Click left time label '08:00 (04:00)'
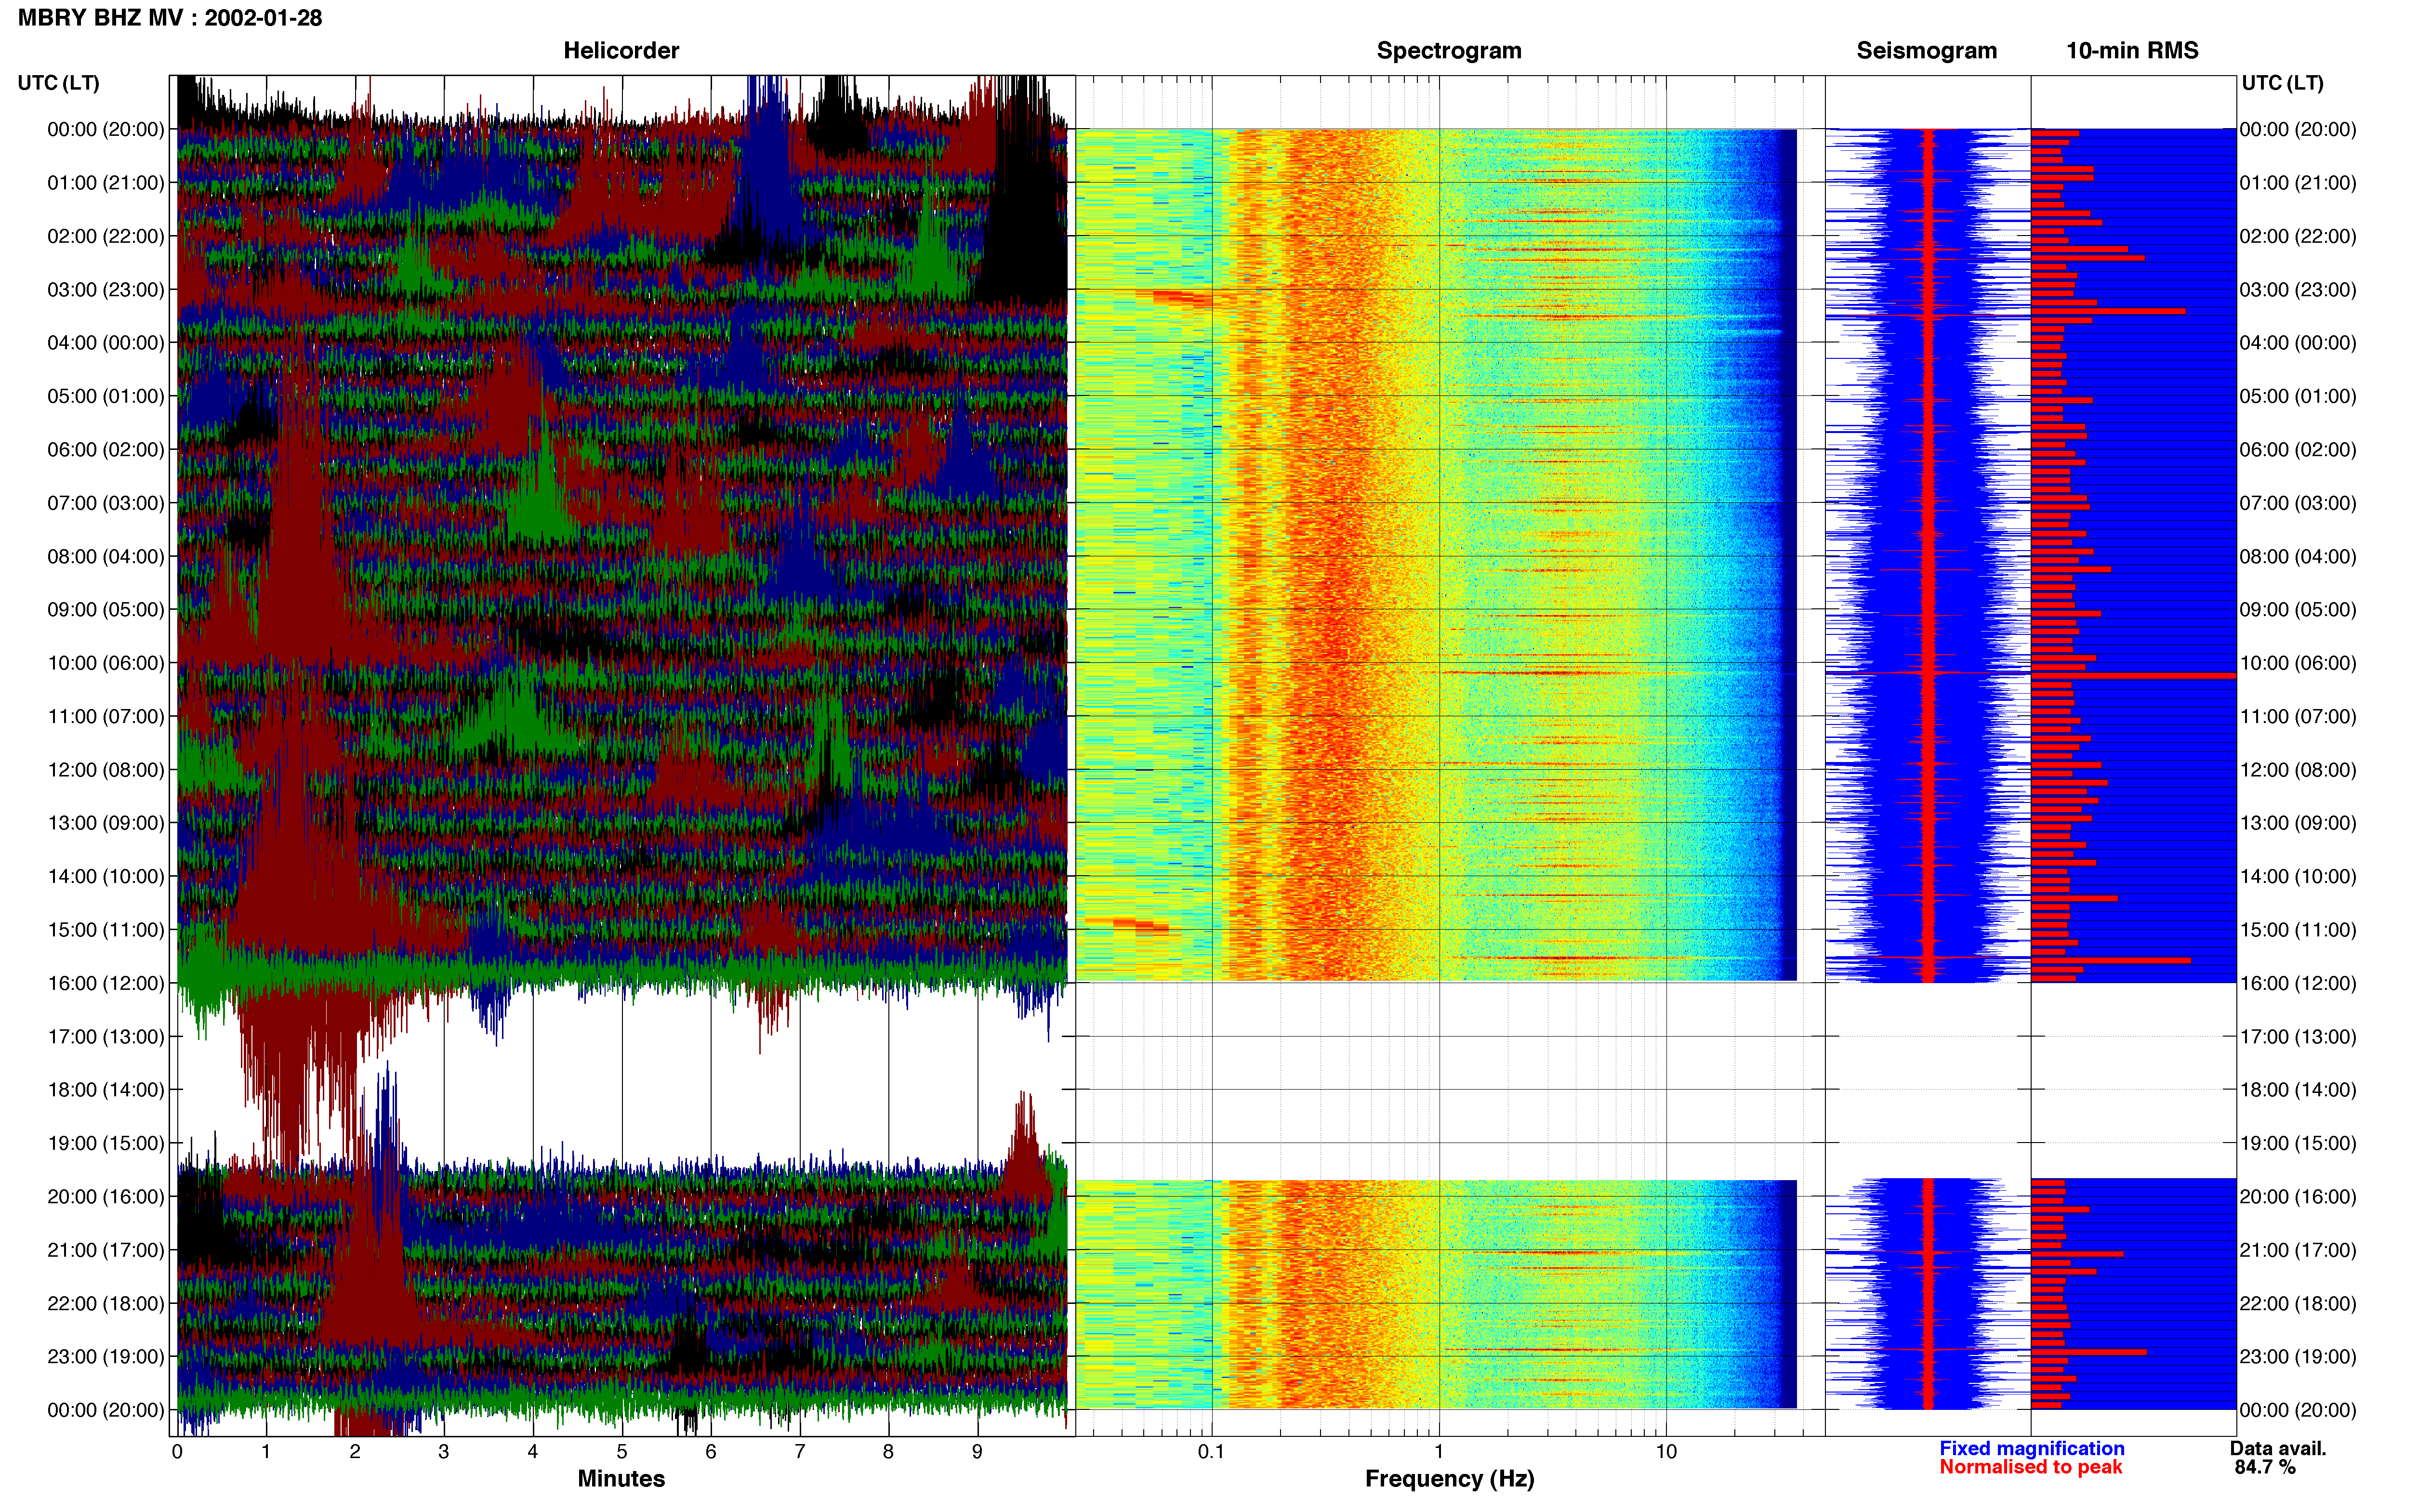 [x=106, y=556]
